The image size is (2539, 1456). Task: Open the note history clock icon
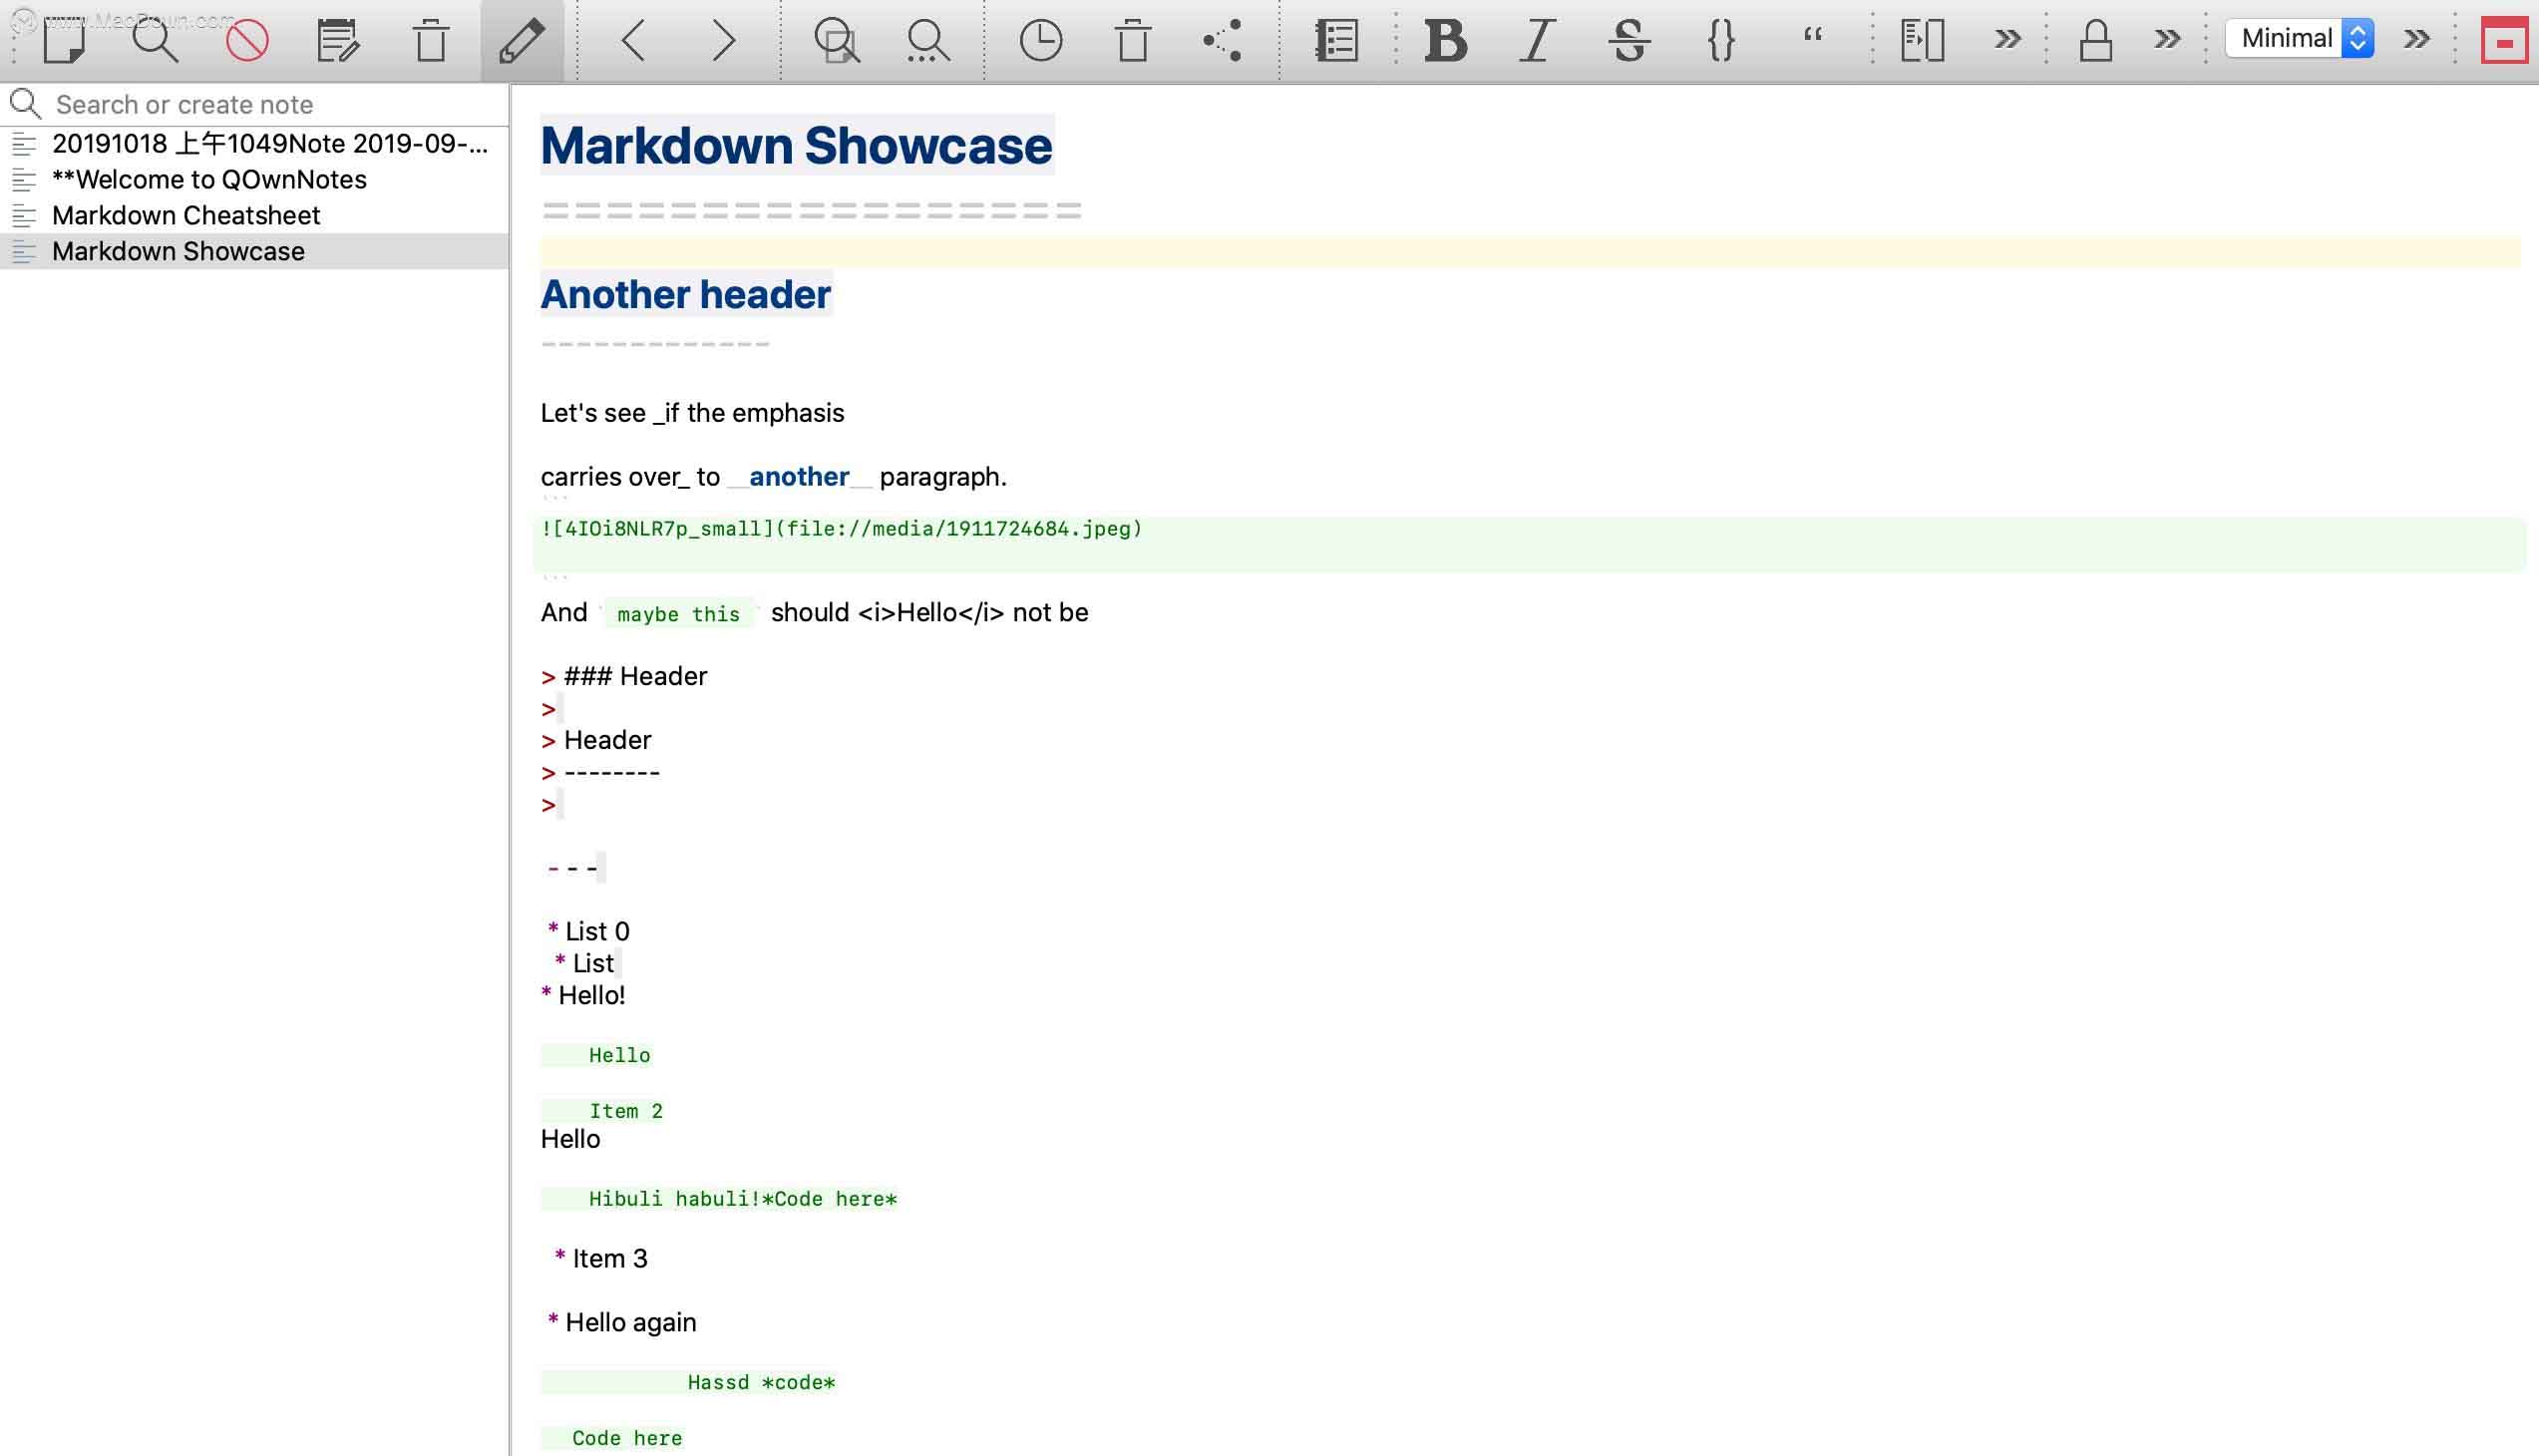coord(1040,40)
